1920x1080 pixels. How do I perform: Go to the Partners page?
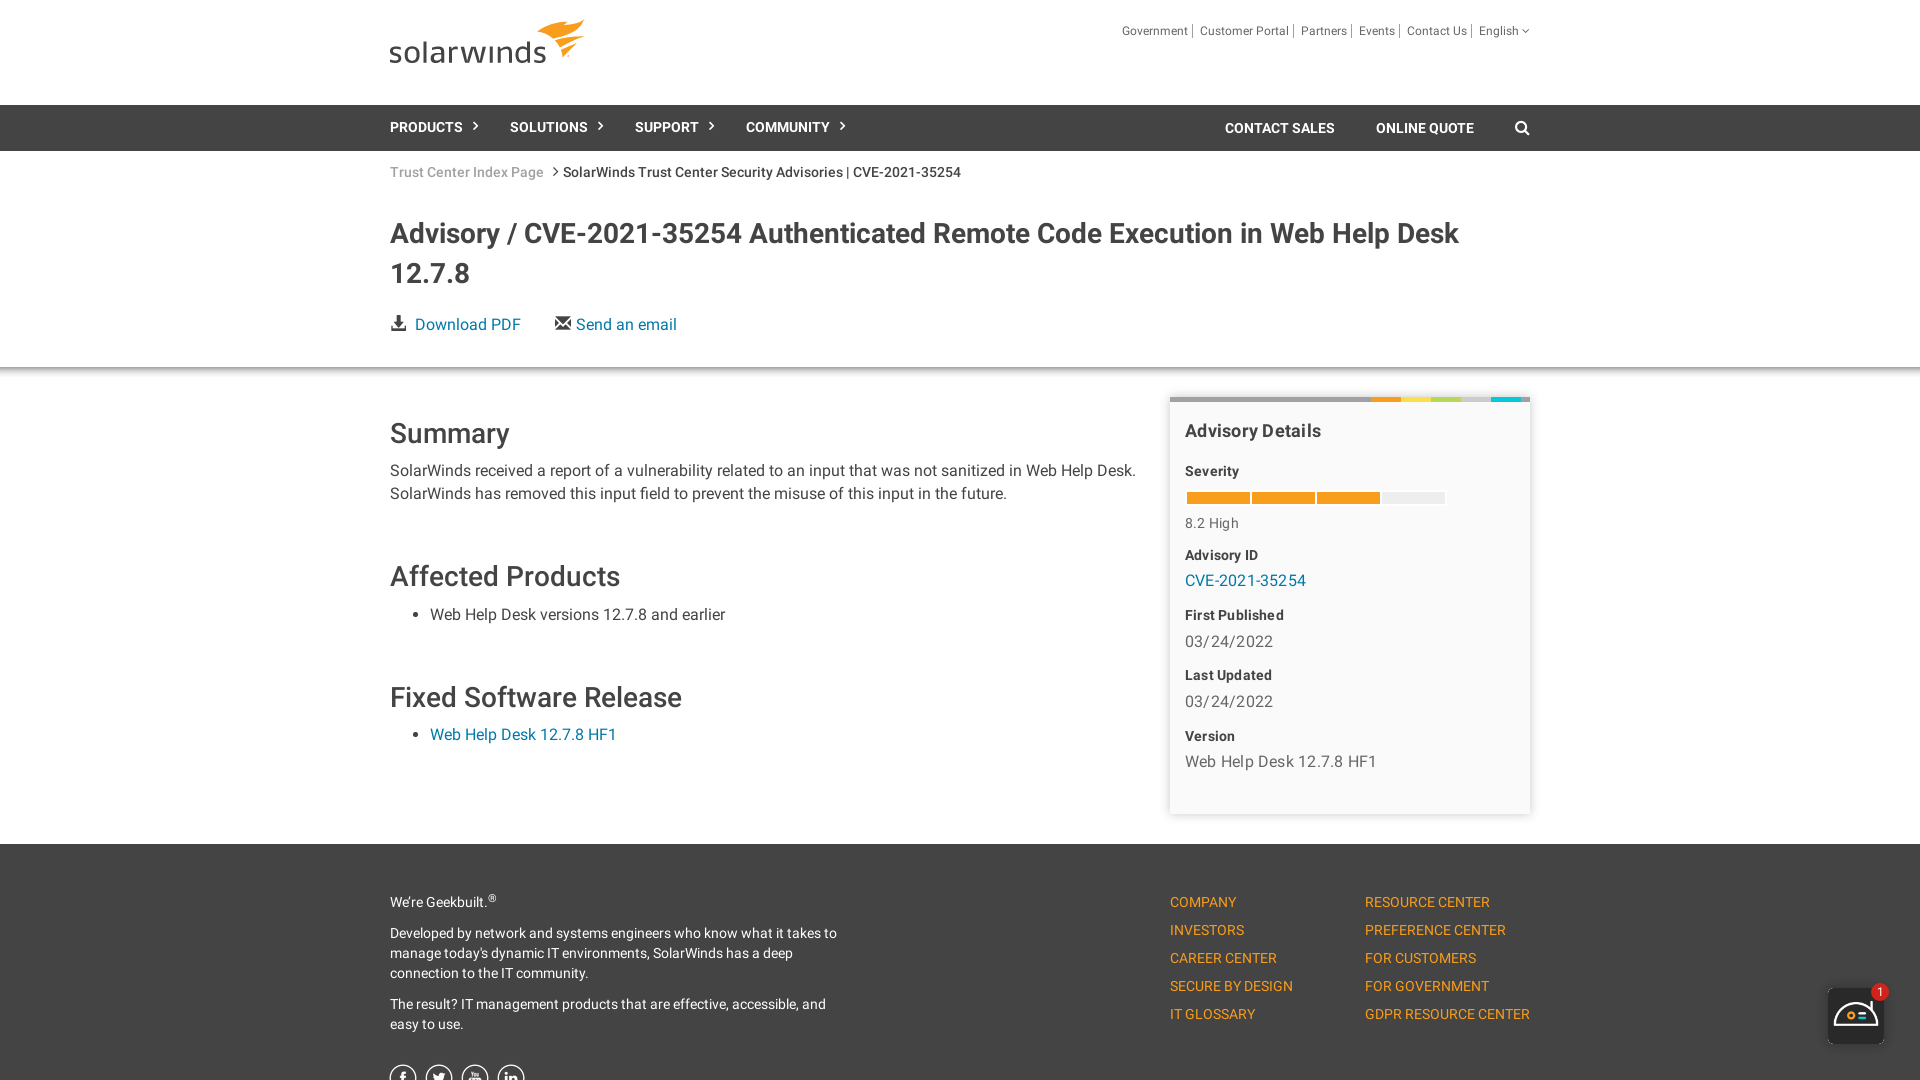1324,31
